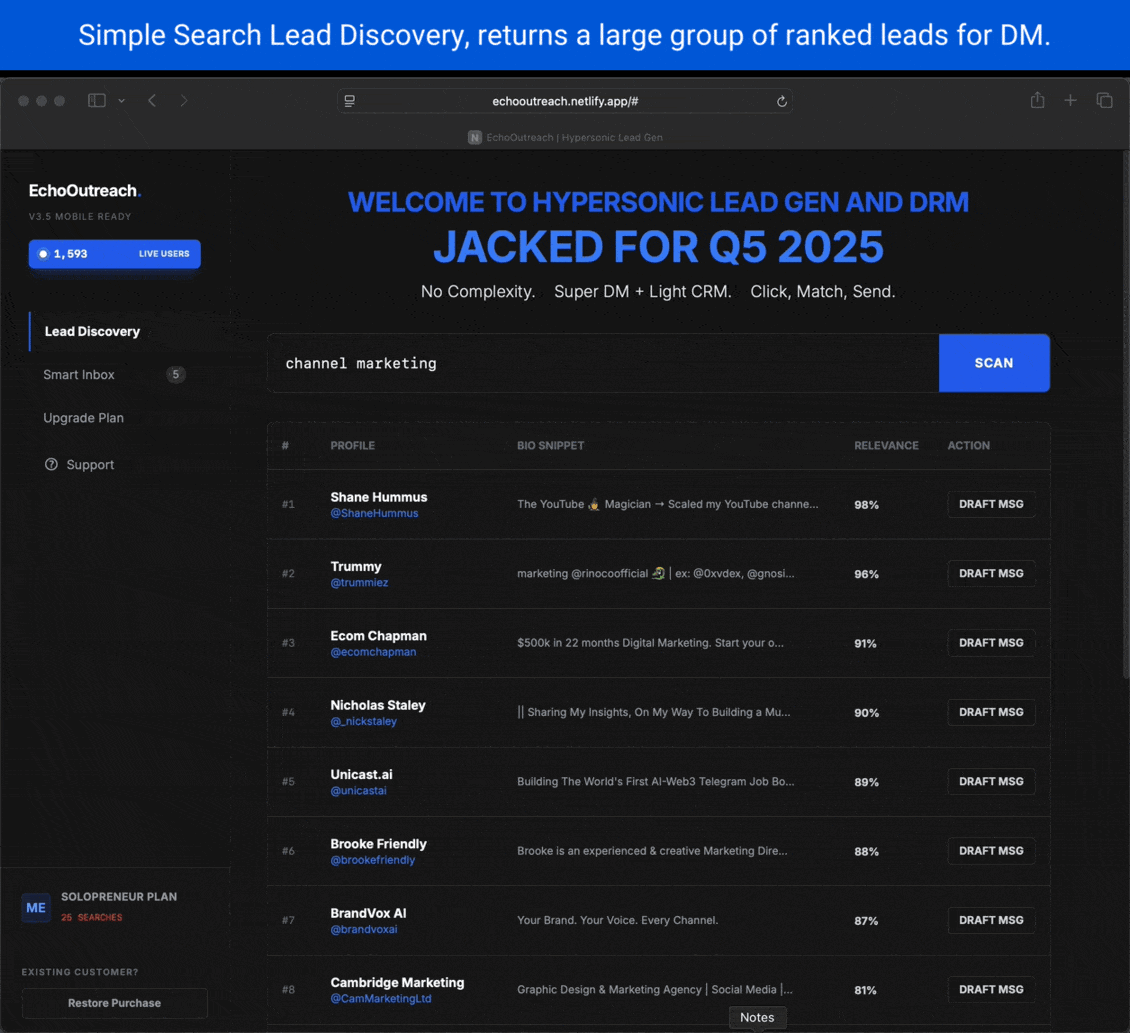This screenshot has width=1130, height=1033.
Task: Click the ACTION column header
Action: point(969,445)
